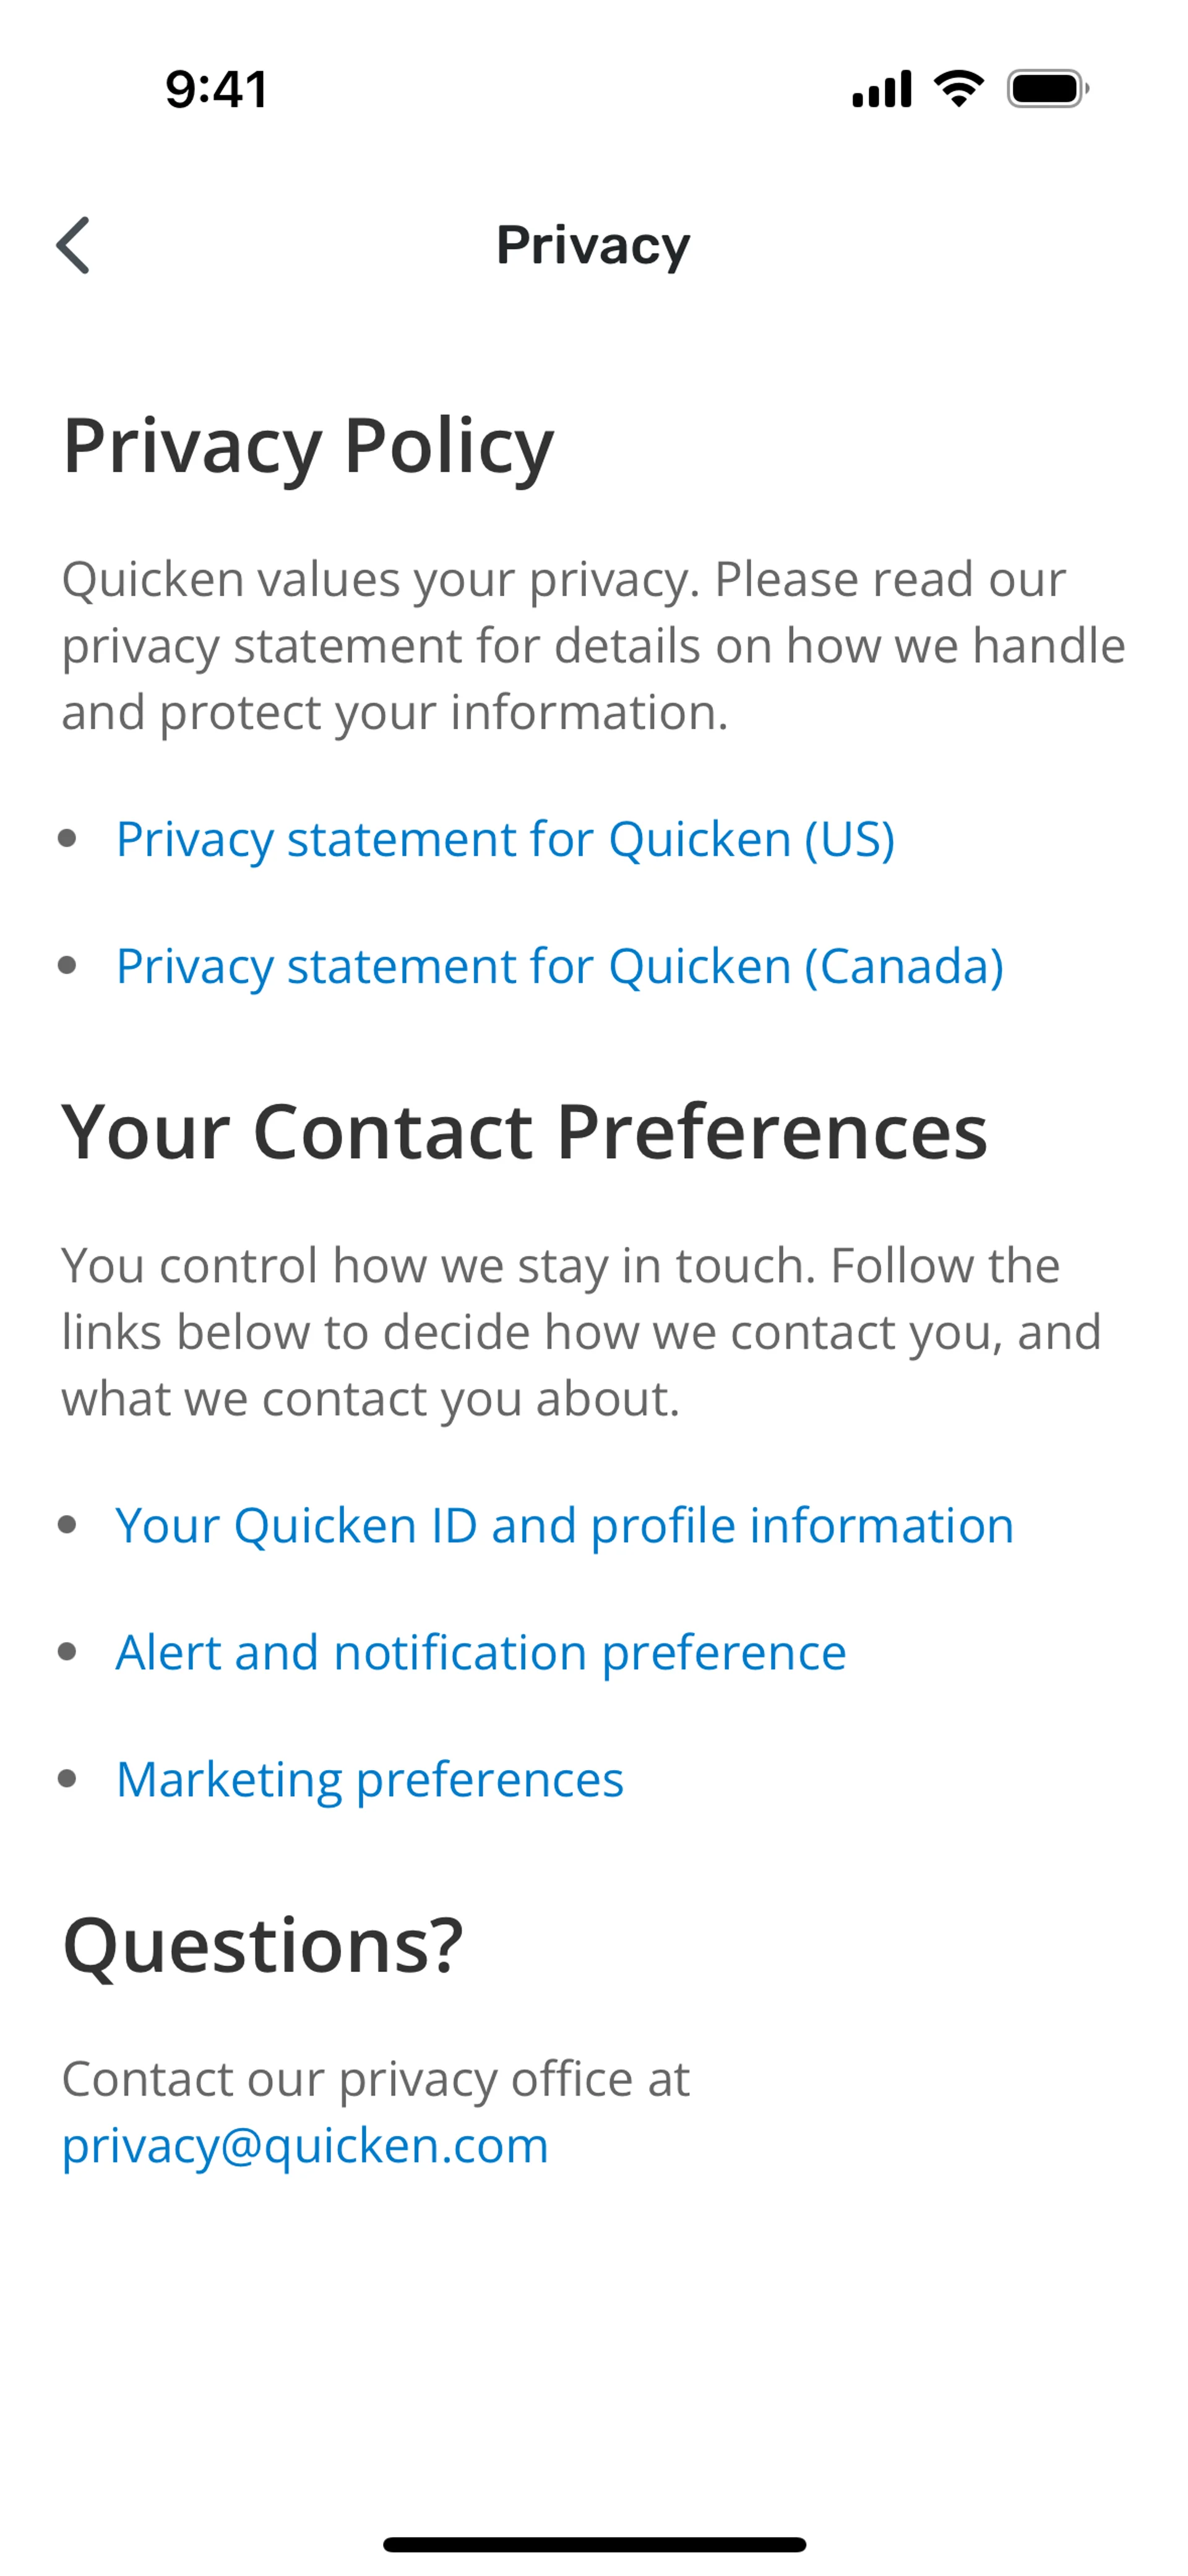
Task: Open the Marketing preferences link
Action: [370, 1780]
